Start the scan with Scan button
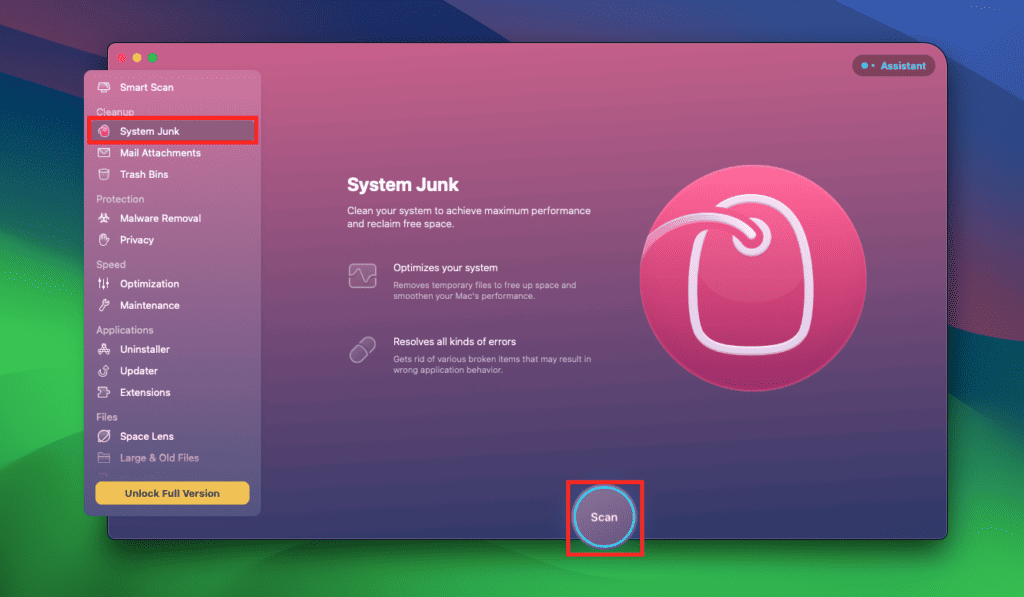Screen dimensions: 1024x597 pyautogui.click(x=604, y=517)
